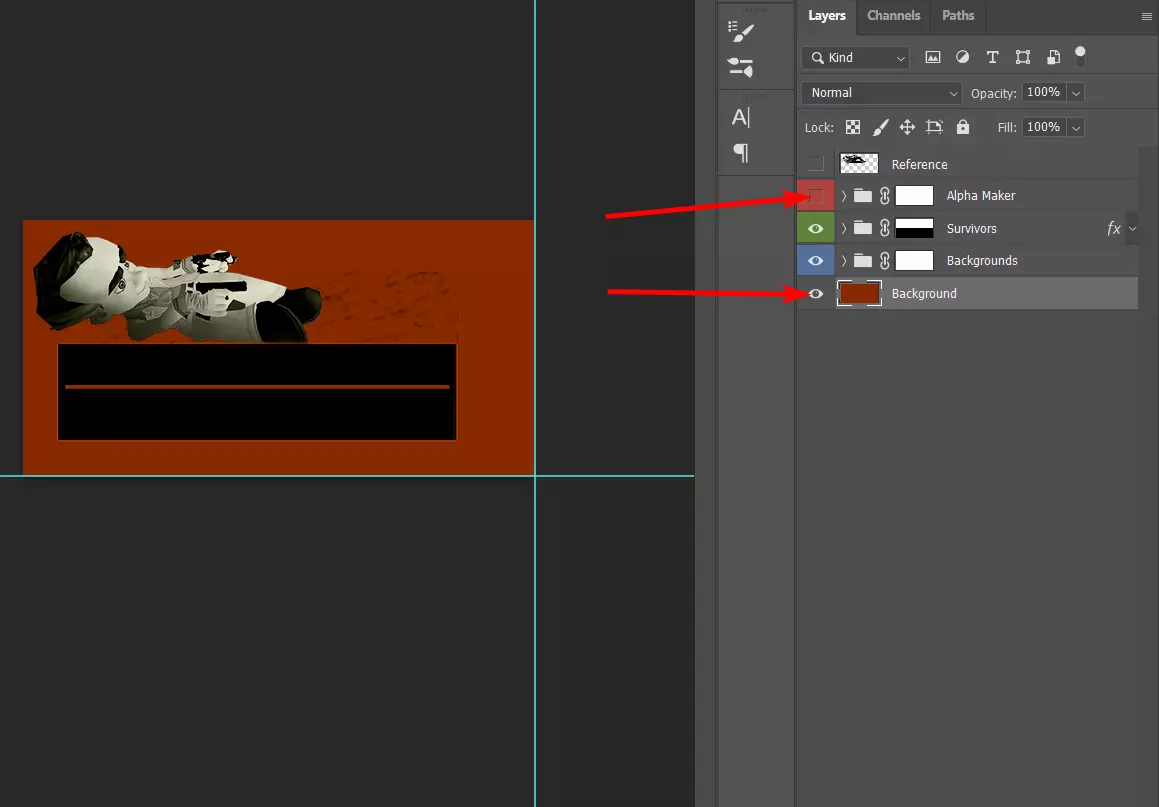Expand the Alpha Maker group
1159x807 pixels.
[x=843, y=196]
